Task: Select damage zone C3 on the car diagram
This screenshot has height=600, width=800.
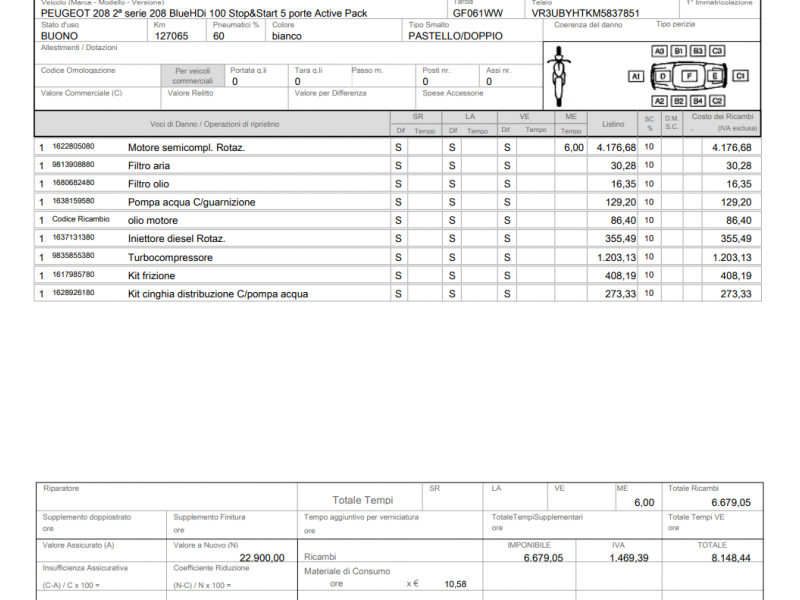Action: point(717,51)
